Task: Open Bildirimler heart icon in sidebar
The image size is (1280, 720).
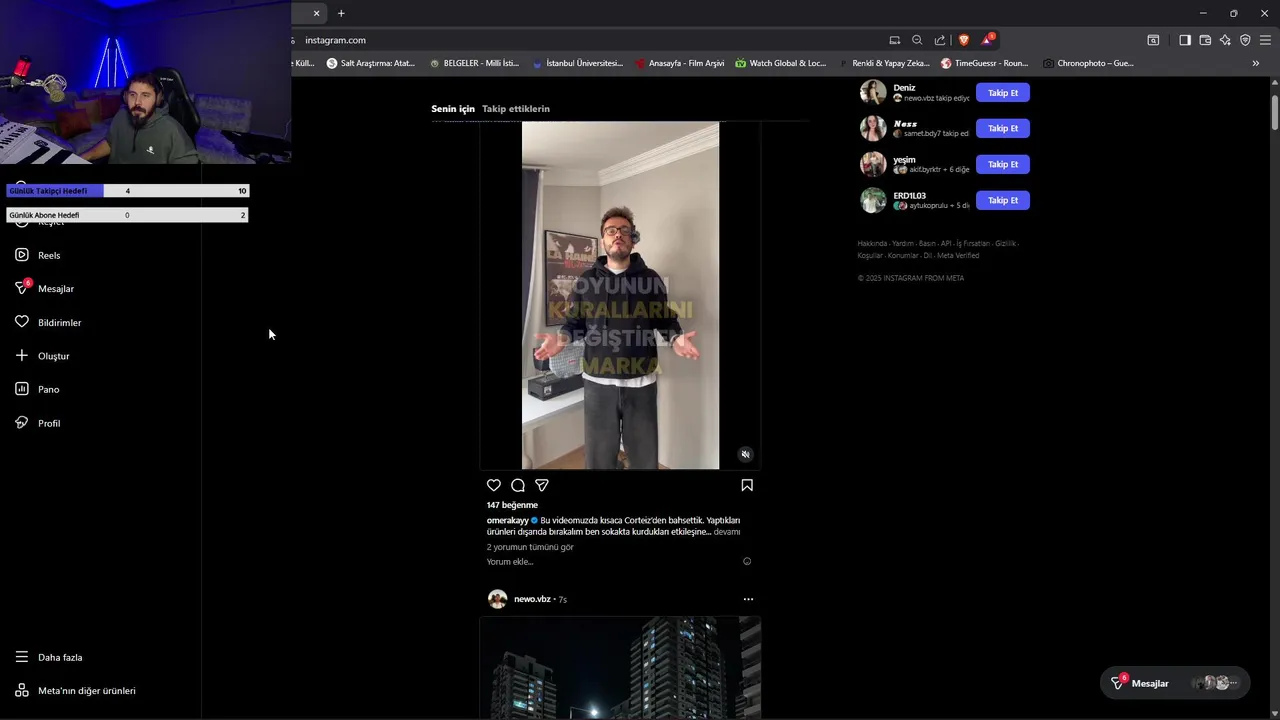Action: point(21,322)
